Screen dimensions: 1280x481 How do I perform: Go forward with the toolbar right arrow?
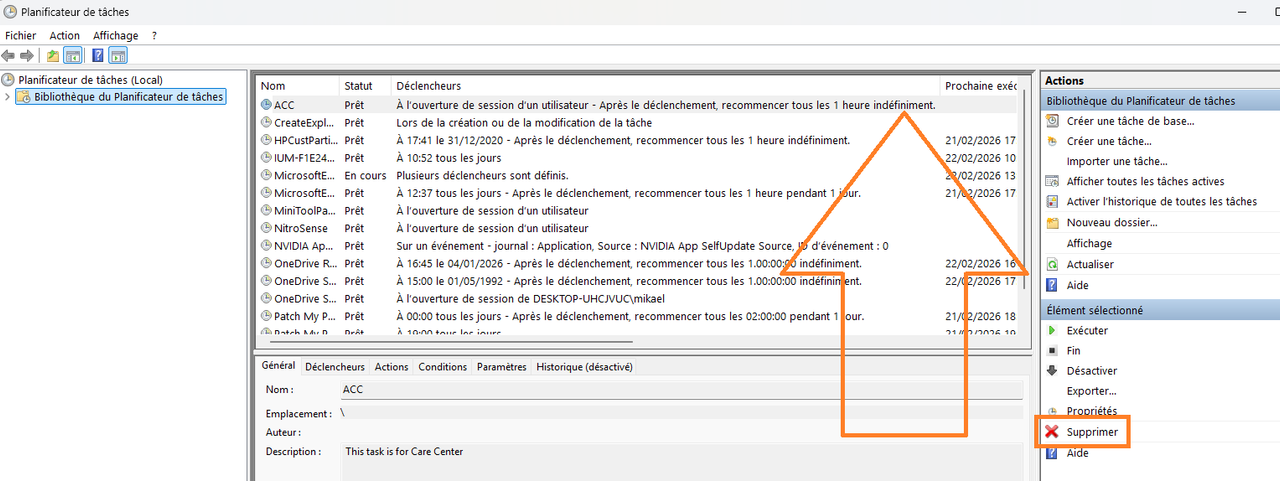click(27, 55)
